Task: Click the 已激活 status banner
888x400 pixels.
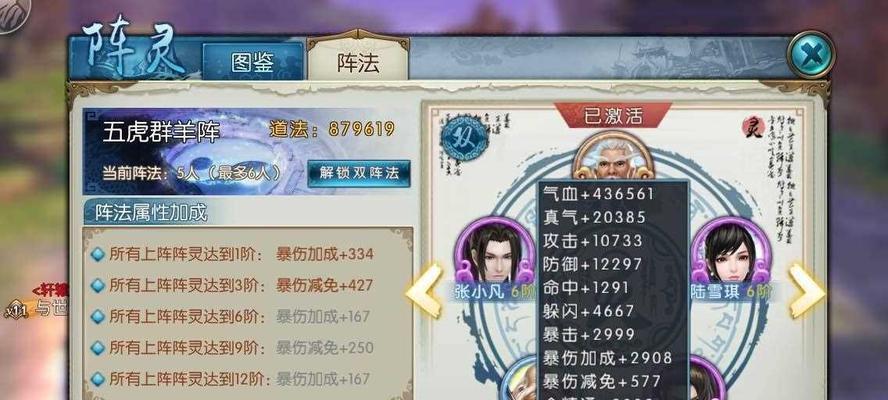Action: pos(613,116)
